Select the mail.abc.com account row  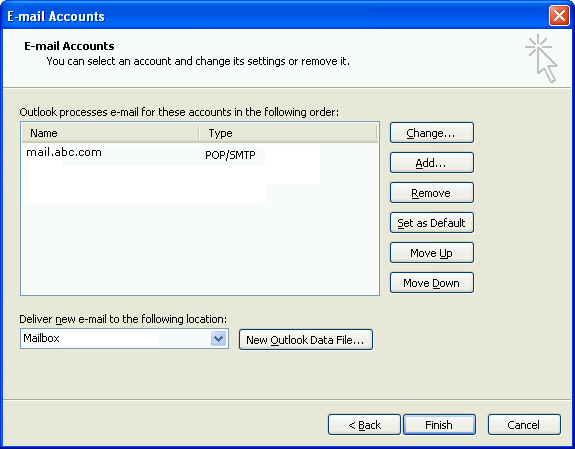click(x=200, y=153)
